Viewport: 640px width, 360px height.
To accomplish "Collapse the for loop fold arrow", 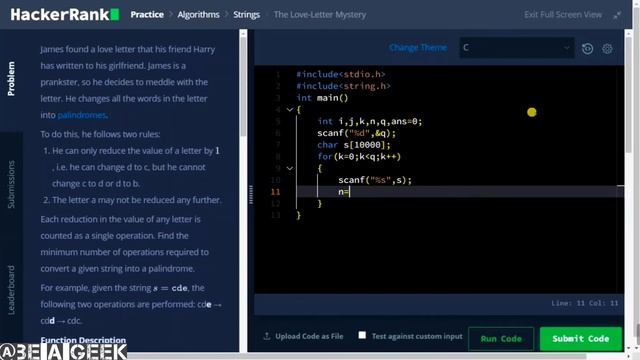I will [x=289, y=168].
